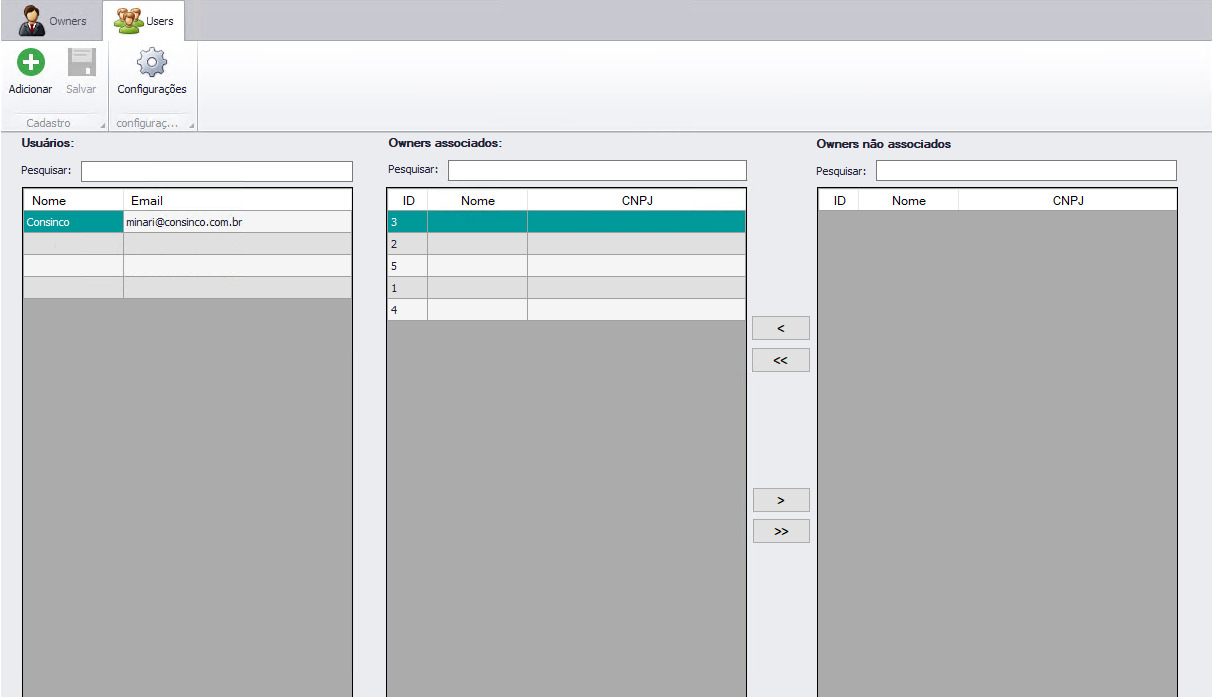Open Configurações gear icon

coord(151,62)
